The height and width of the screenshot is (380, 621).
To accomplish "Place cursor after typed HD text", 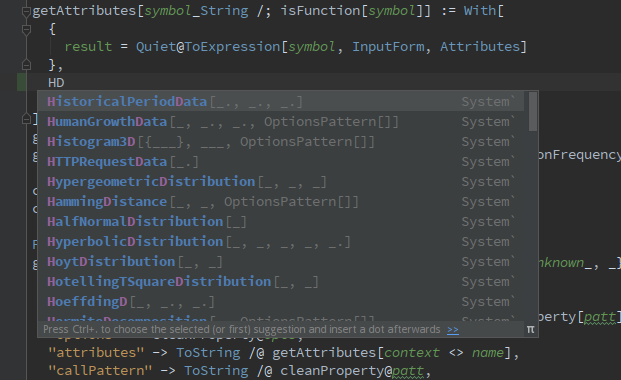I will tap(65, 82).
